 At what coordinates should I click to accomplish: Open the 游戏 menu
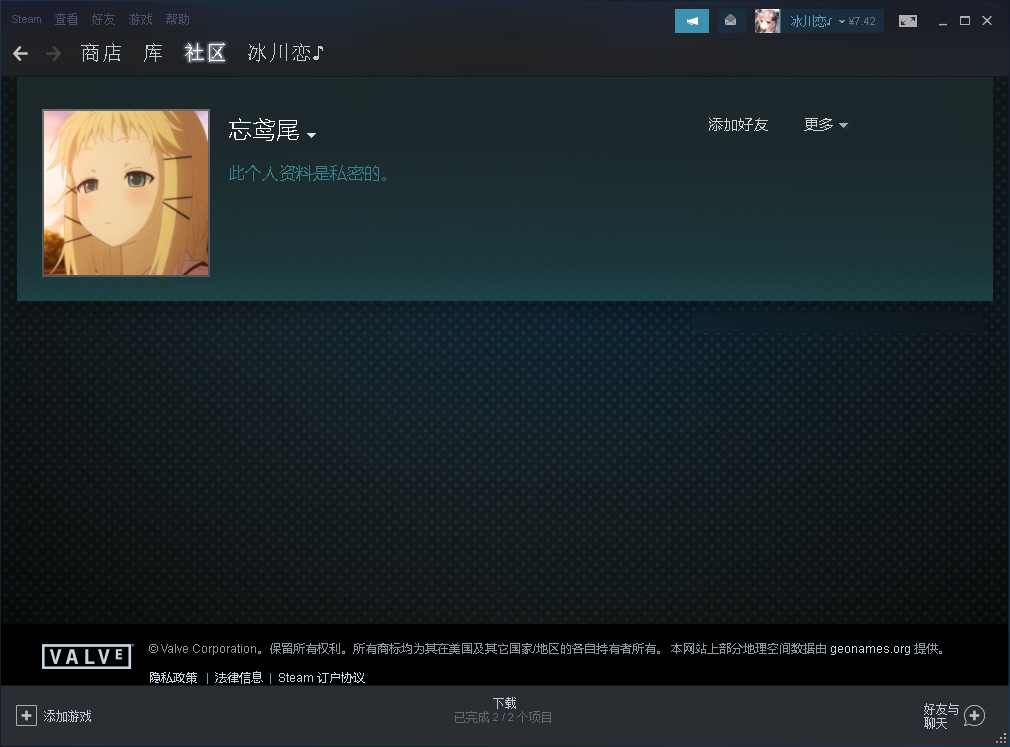[140, 19]
